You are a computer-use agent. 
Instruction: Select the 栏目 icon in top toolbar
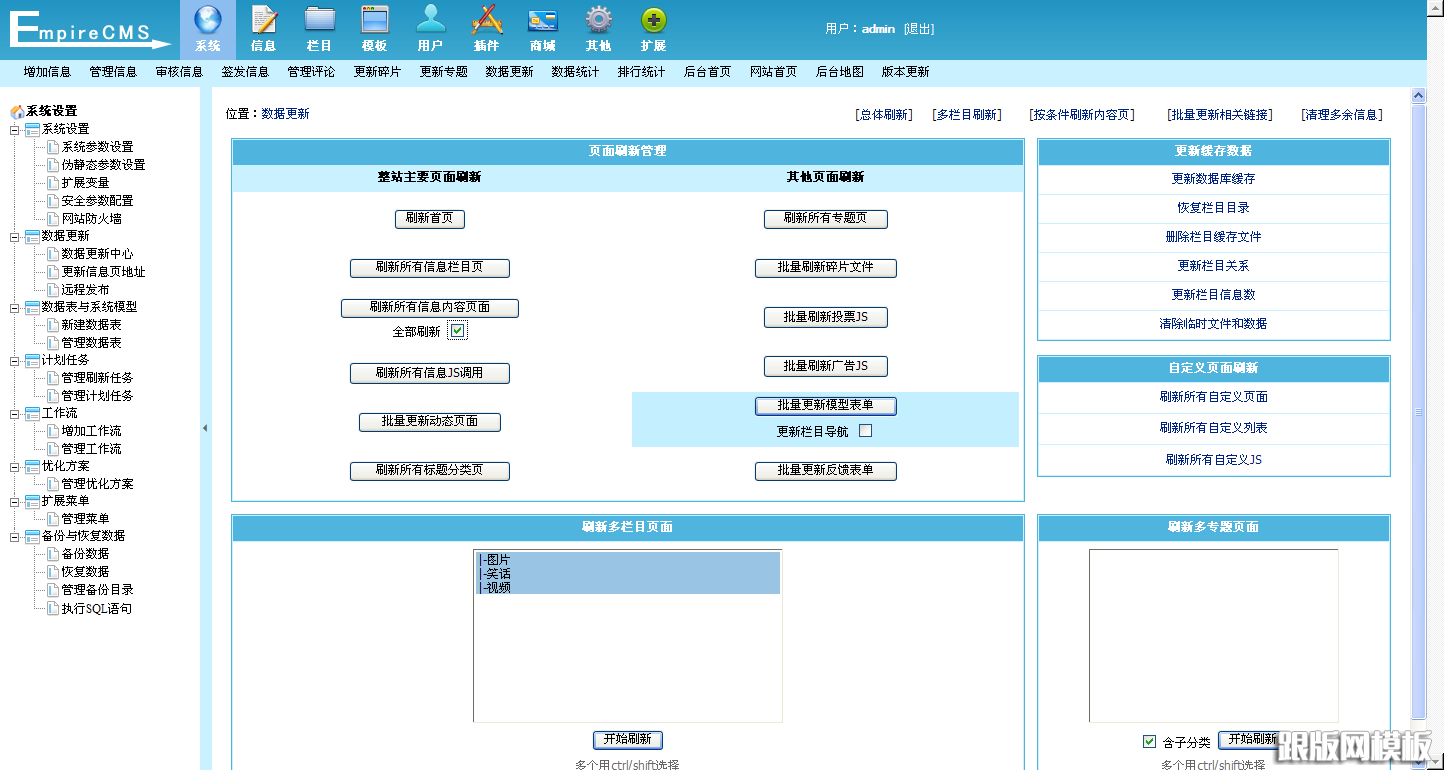319,28
